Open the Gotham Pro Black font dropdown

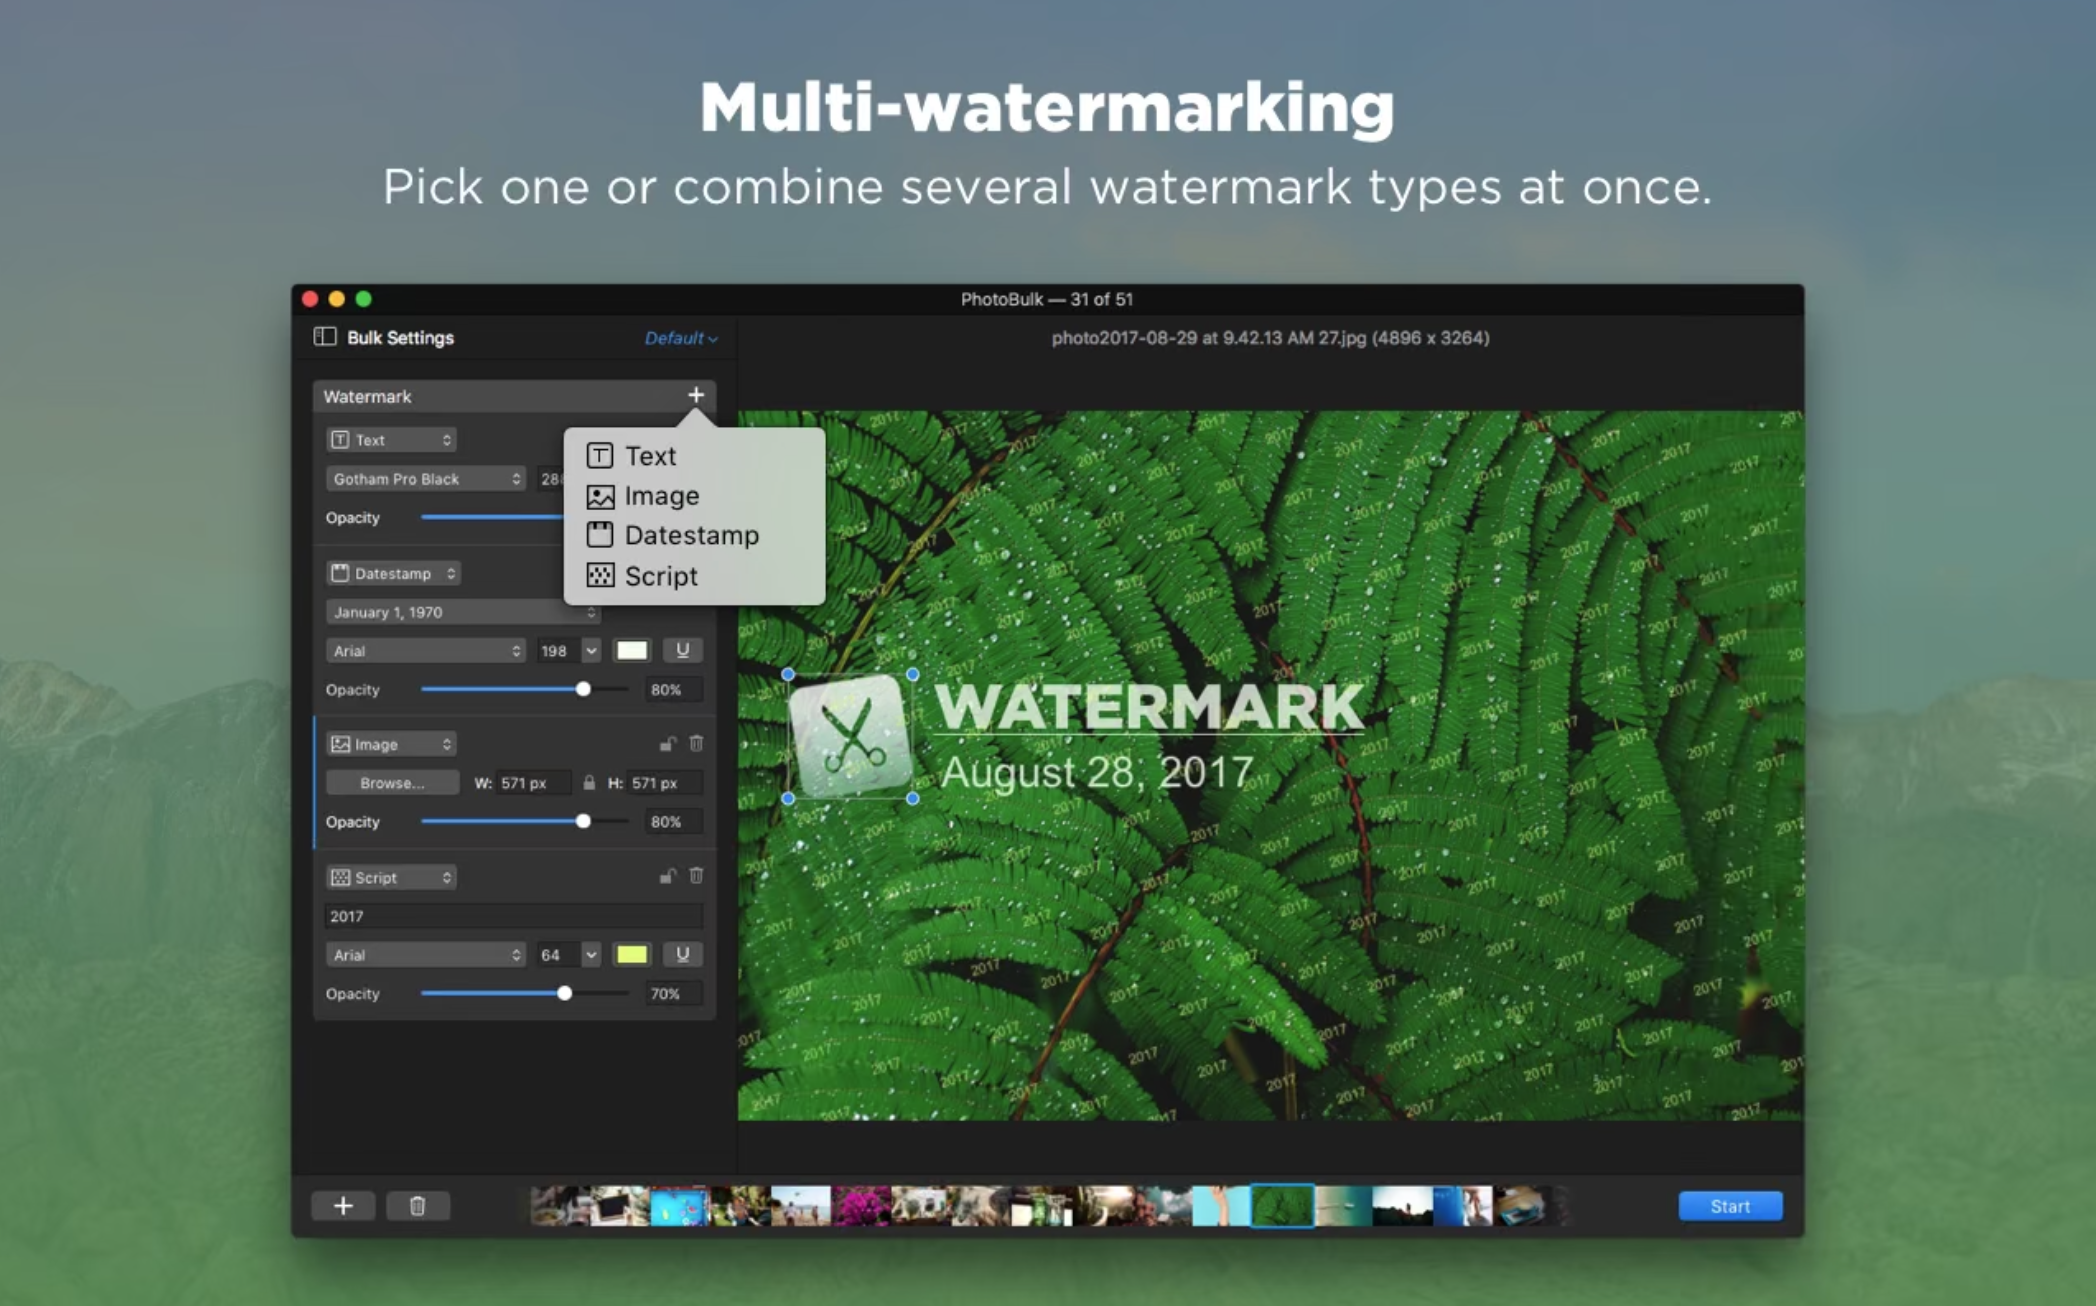[425, 479]
